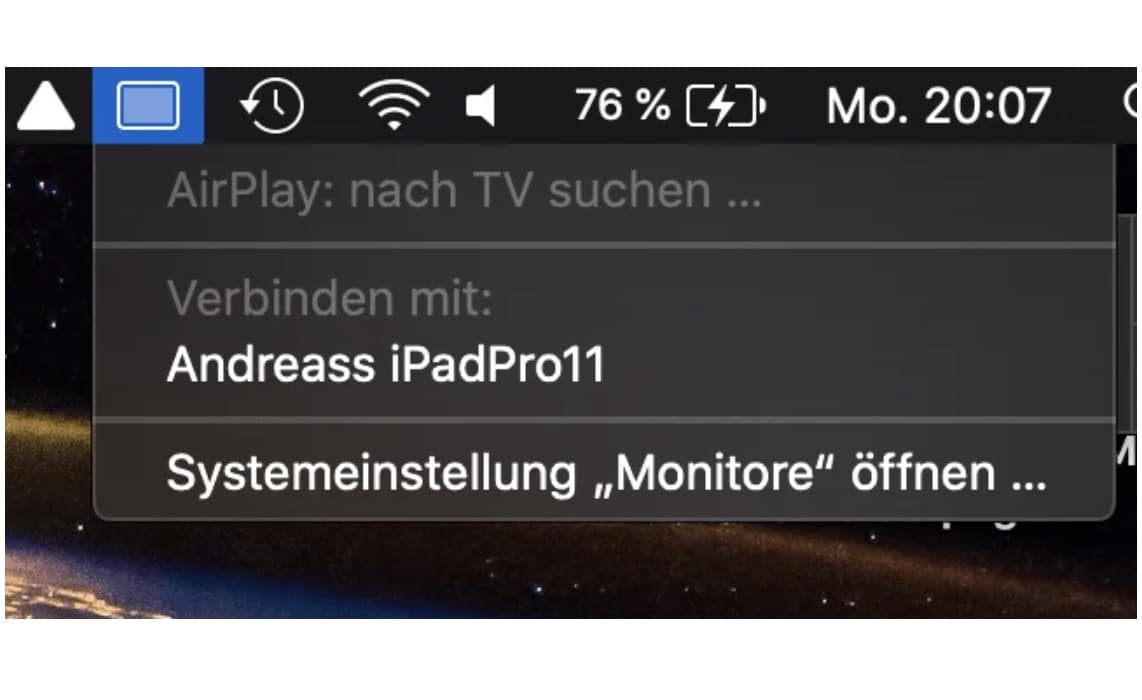Click the iPadPro11 device name text
This screenshot has width=1142, height=700.
pos(497,363)
